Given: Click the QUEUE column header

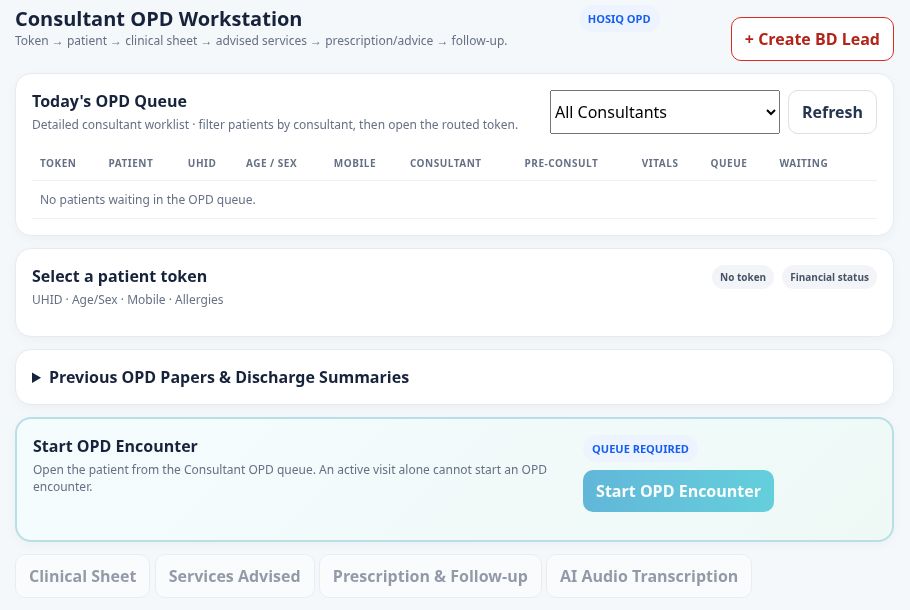Looking at the screenshot, I should tap(728, 163).
